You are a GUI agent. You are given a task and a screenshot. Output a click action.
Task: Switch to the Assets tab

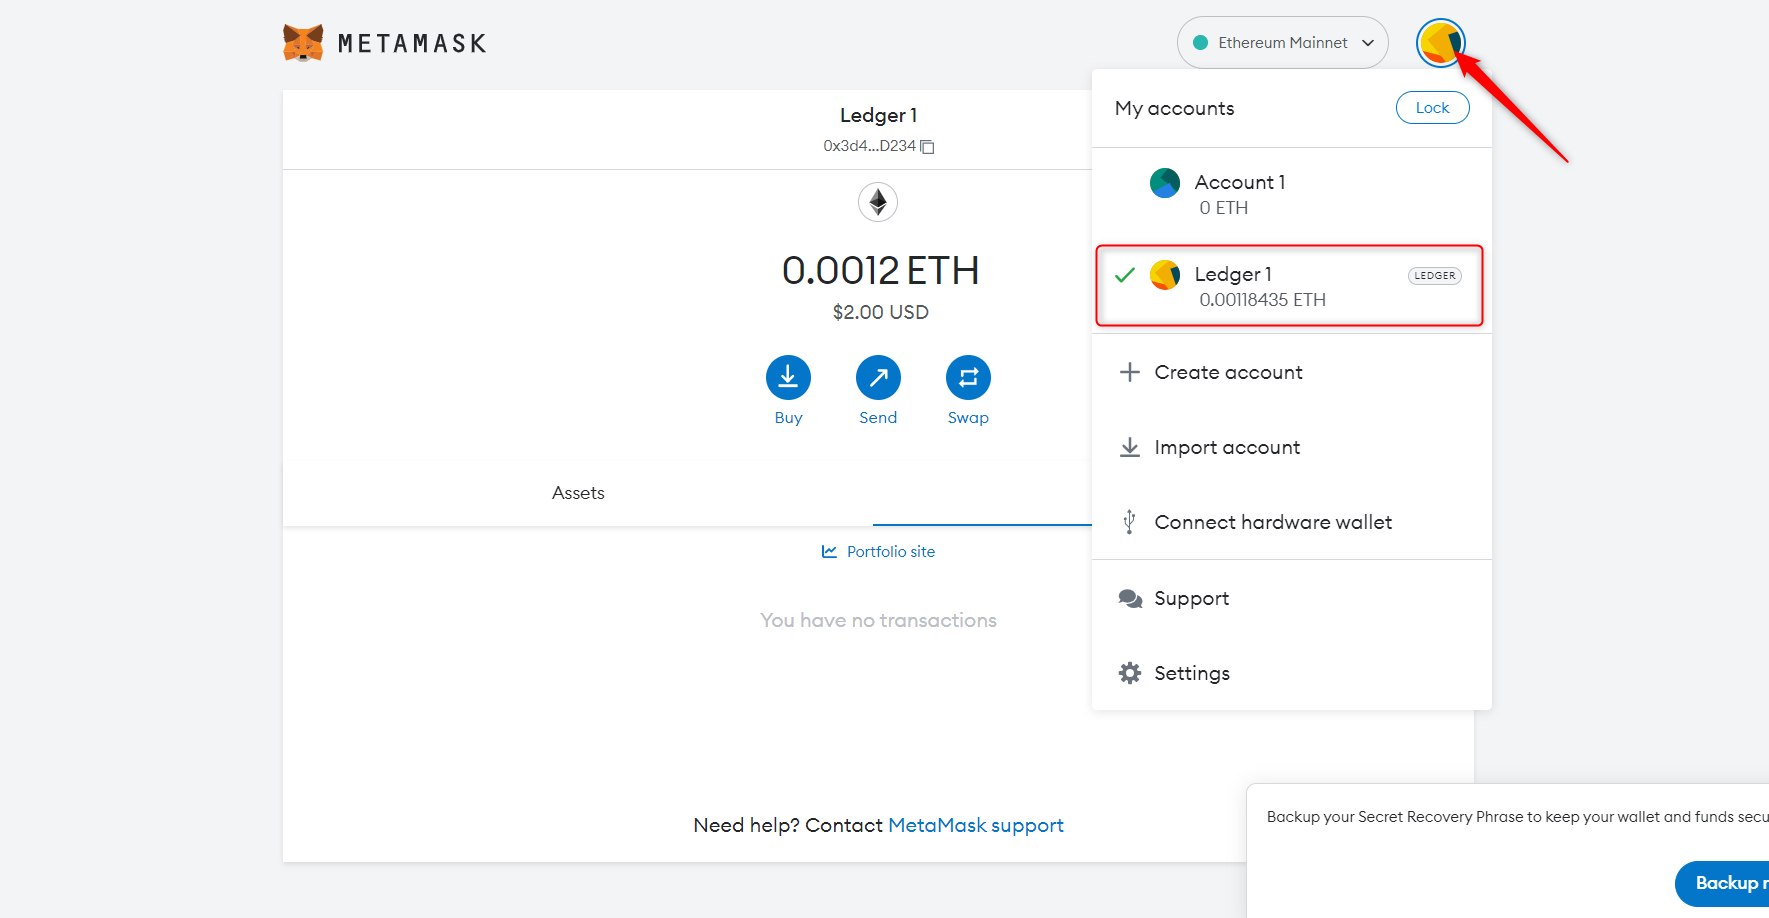(578, 493)
